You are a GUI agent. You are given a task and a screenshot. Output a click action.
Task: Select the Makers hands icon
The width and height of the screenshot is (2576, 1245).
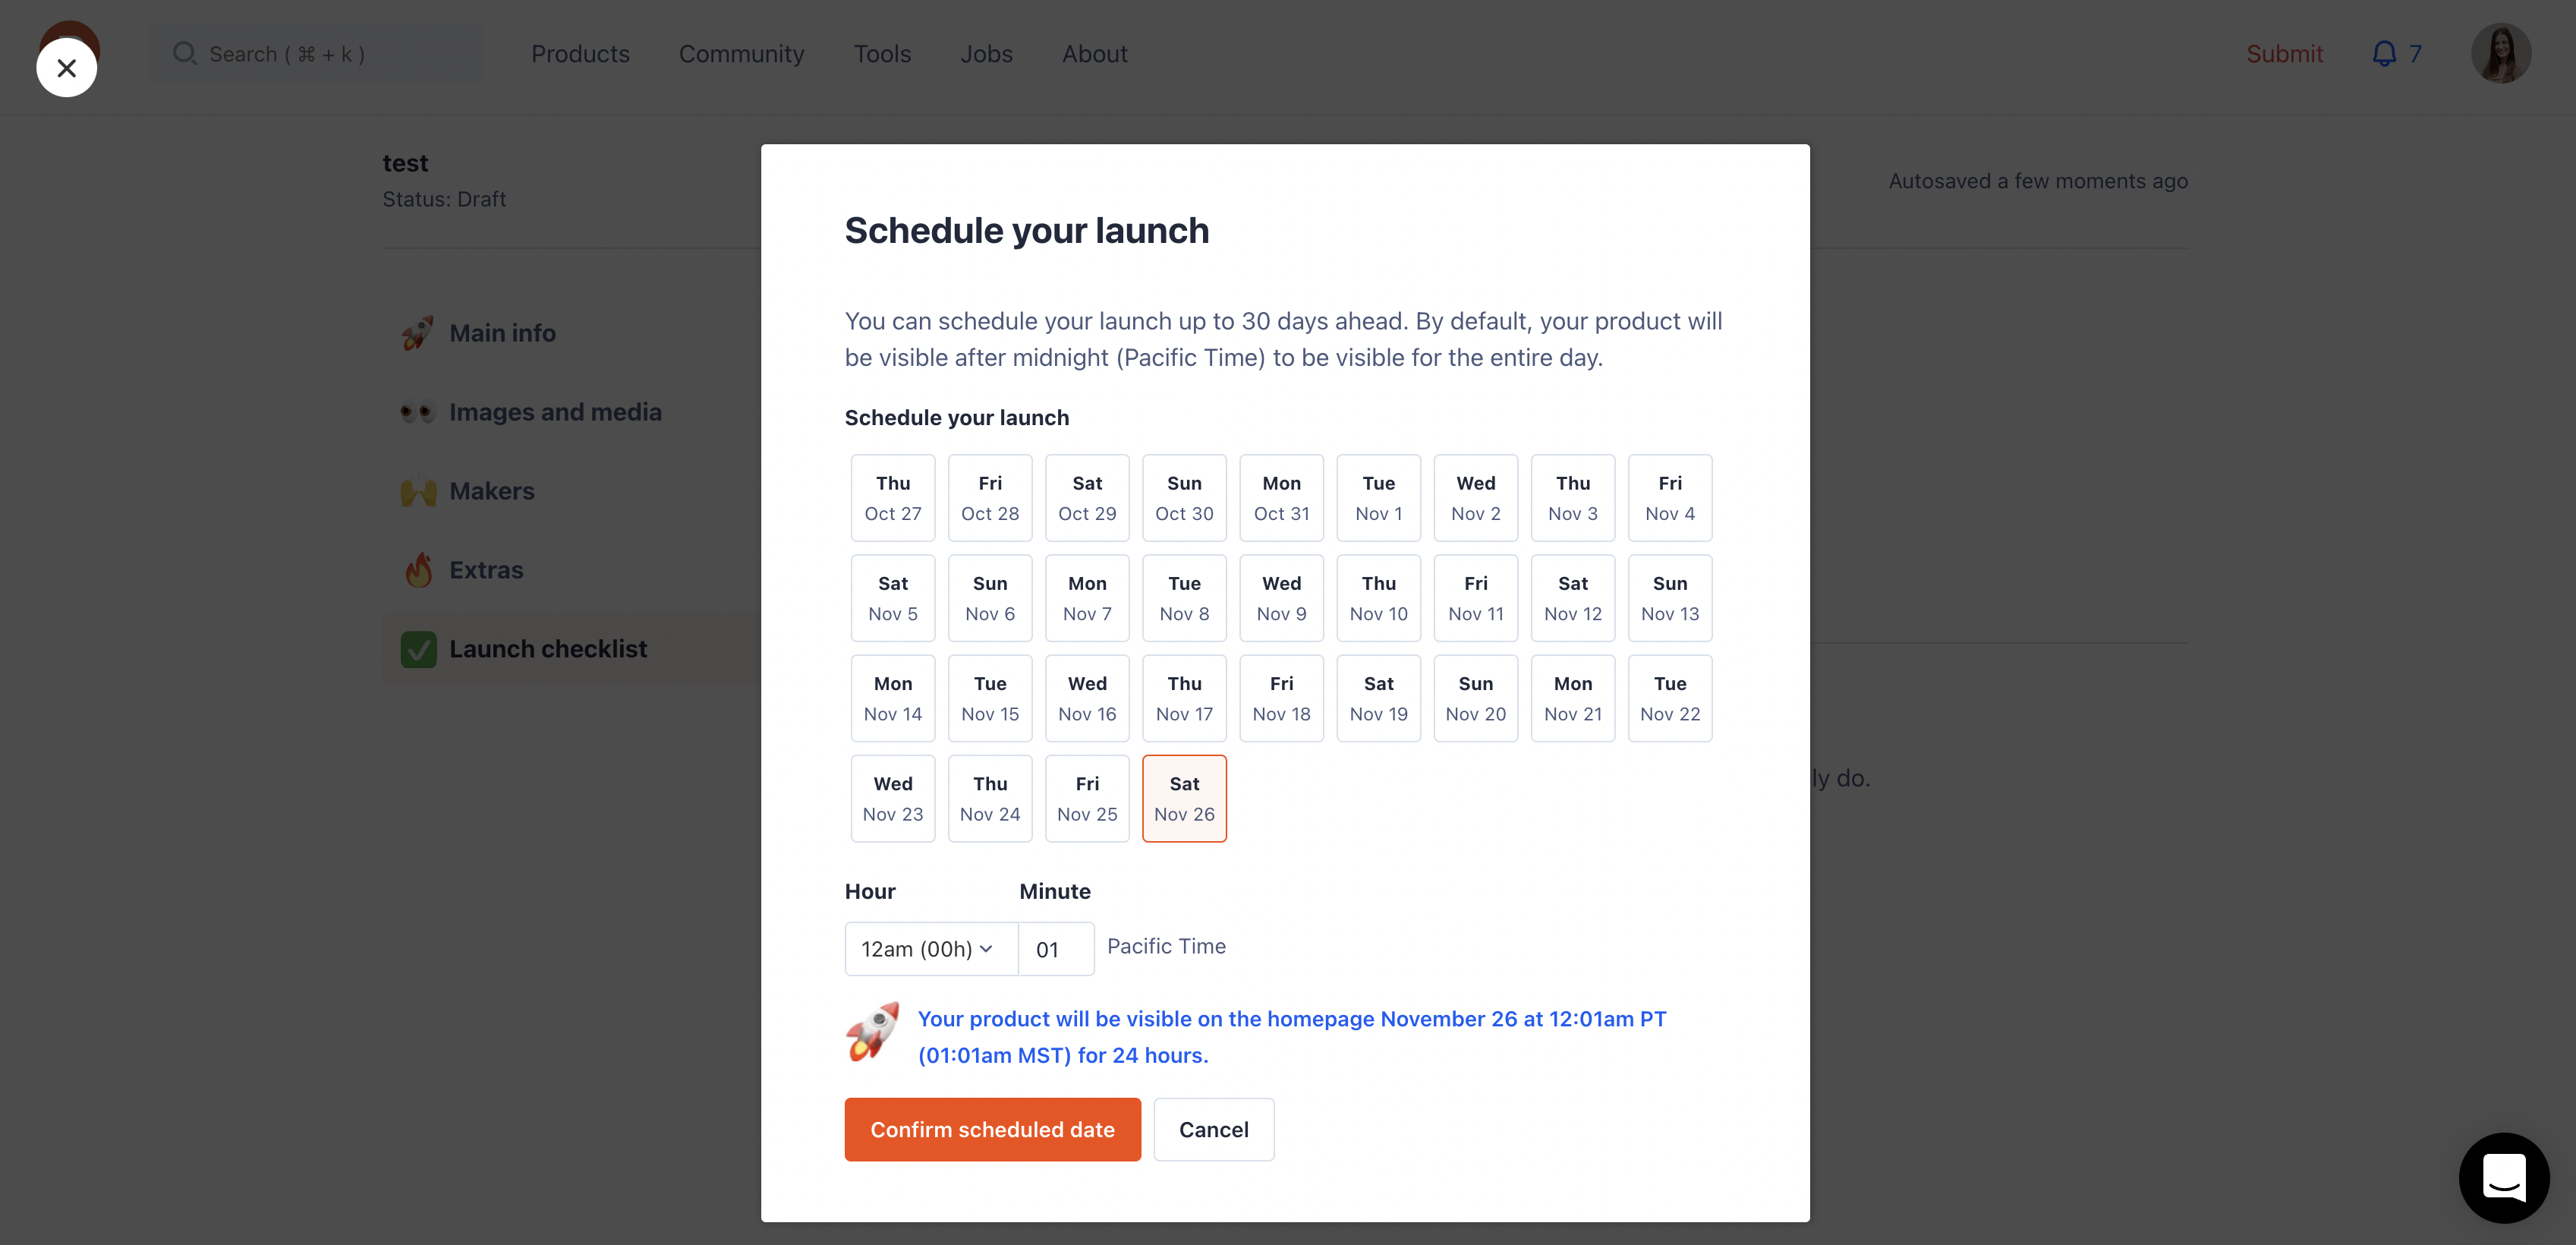[x=418, y=491]
